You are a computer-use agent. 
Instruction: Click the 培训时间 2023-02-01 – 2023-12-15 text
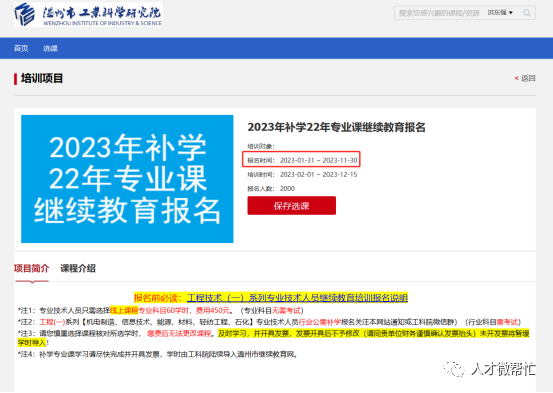[302, 174]
